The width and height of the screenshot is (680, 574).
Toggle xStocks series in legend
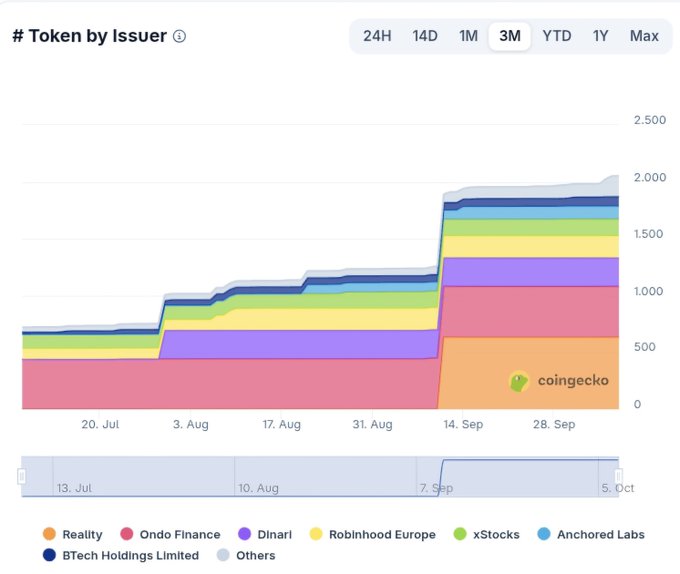tap(486, 534)
